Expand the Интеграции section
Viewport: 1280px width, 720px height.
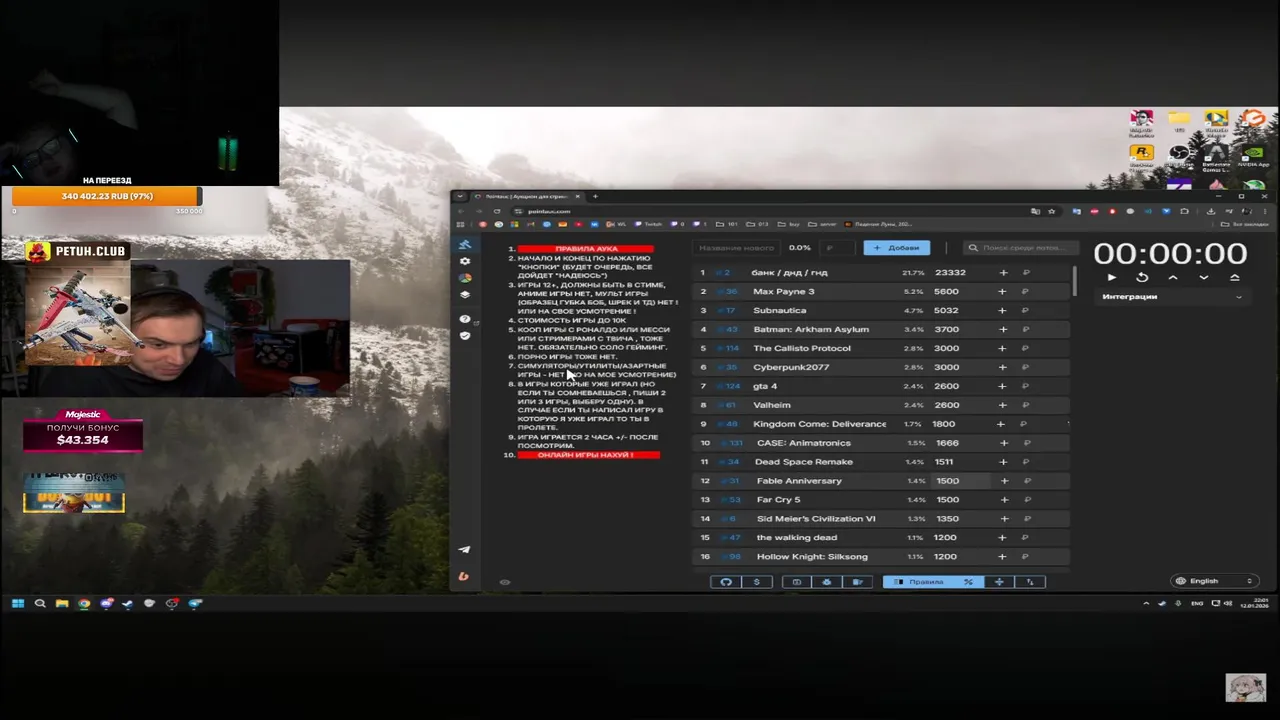coord(1173,297)
